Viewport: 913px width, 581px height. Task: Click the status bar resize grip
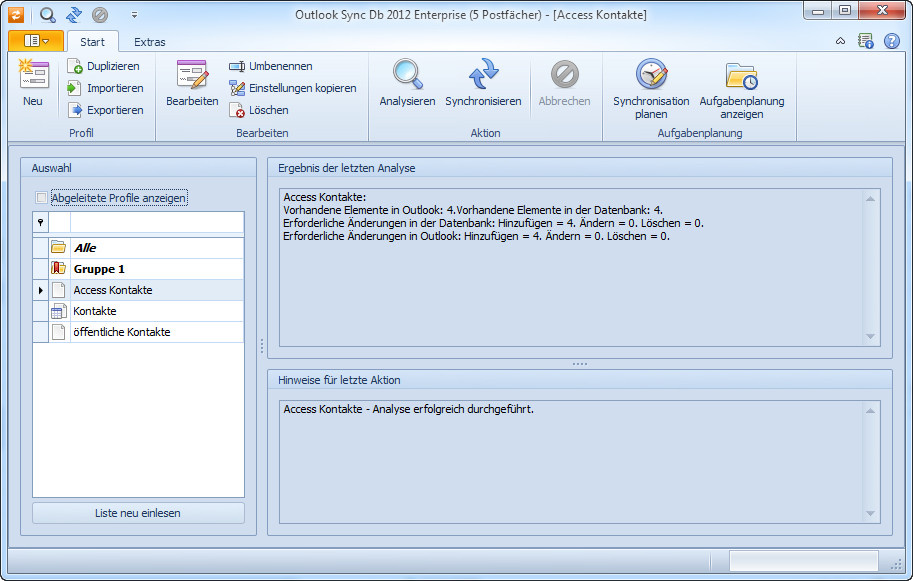click(x=896, y=564)
